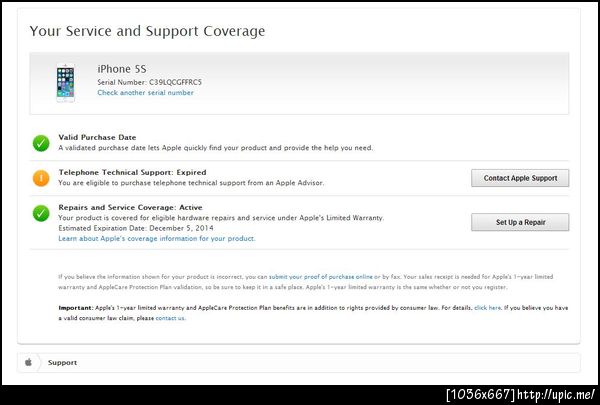Image resolution: width=600 pixels, height=405 pixels.
Task: Click the orange warning icon for Telephone Support
Action: coord(41,178)
